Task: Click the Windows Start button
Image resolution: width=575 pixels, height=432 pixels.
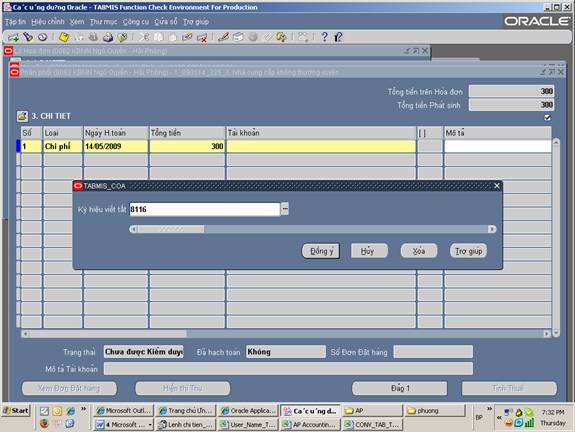Action: click(16, 411)
